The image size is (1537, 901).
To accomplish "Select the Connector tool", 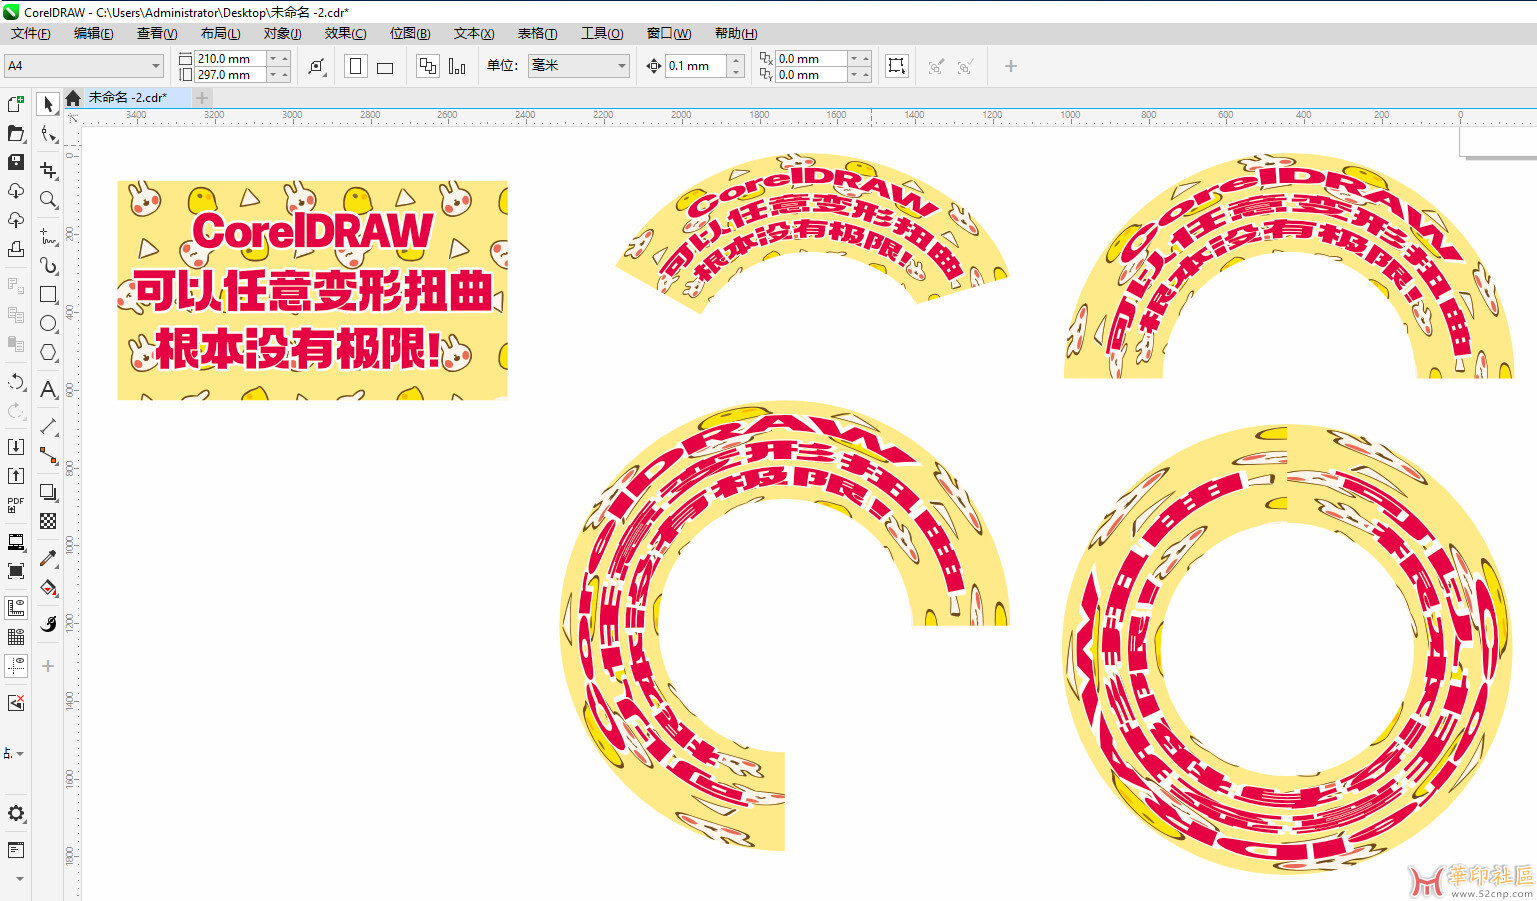I will 48,455.
